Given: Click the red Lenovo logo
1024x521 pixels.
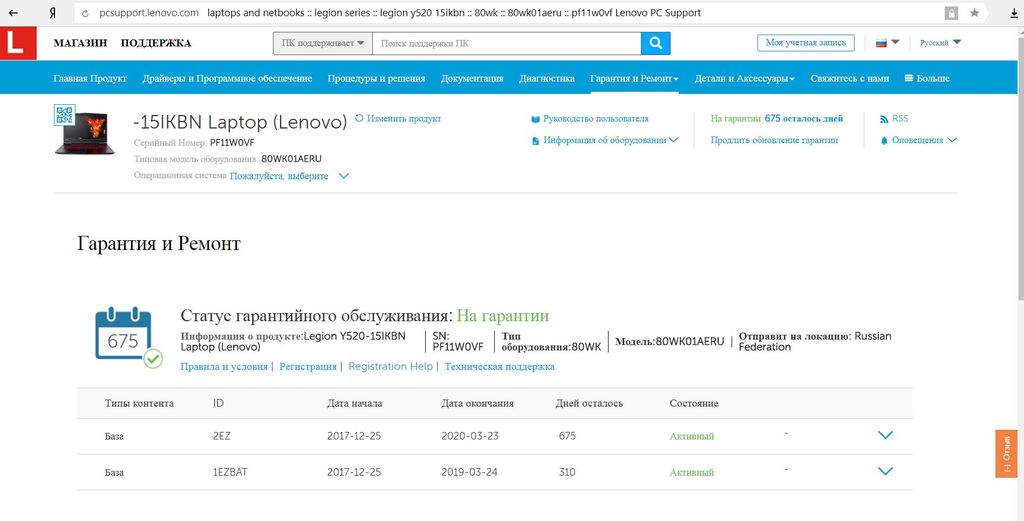Looking at the screenshot, I should 18,43.
